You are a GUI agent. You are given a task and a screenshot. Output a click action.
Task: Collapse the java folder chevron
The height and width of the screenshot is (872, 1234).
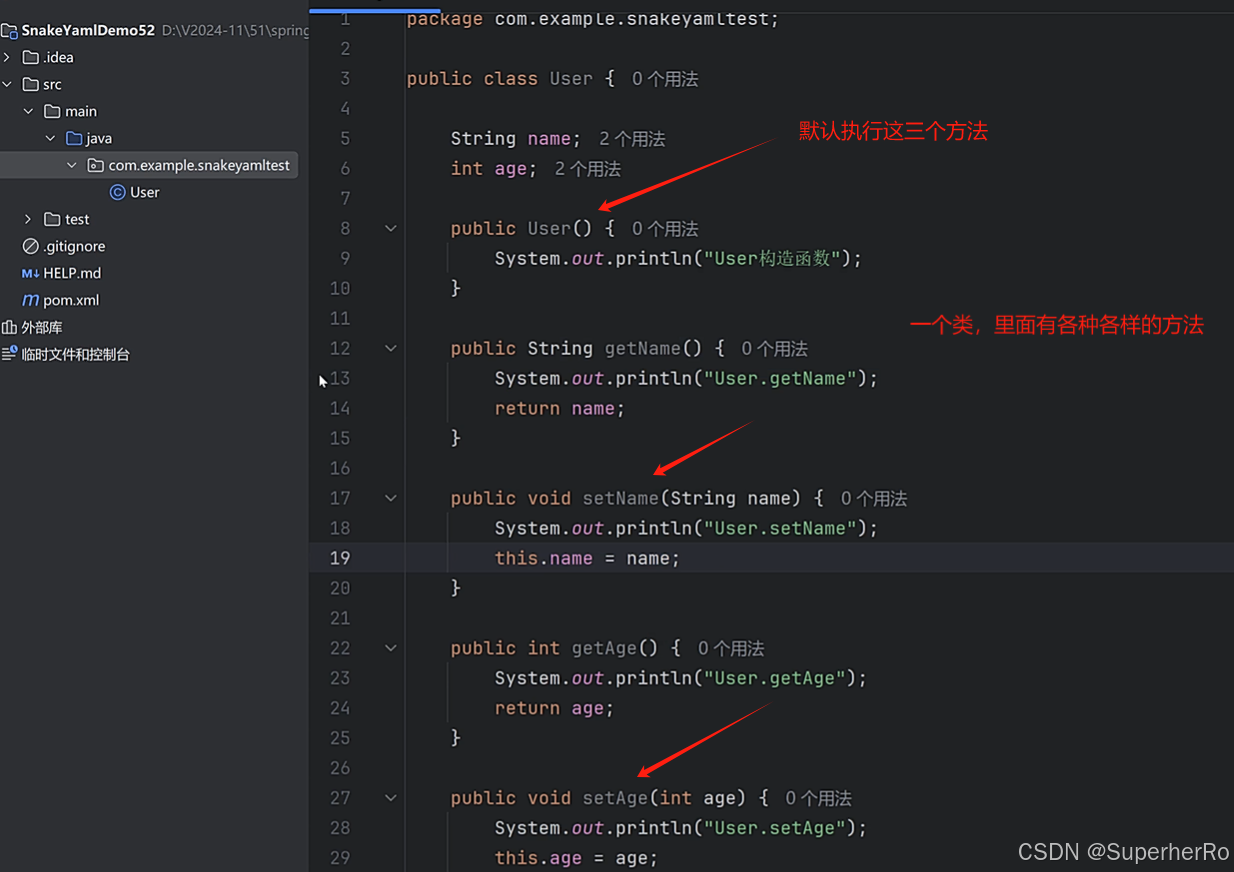click(x=50, y=138)
